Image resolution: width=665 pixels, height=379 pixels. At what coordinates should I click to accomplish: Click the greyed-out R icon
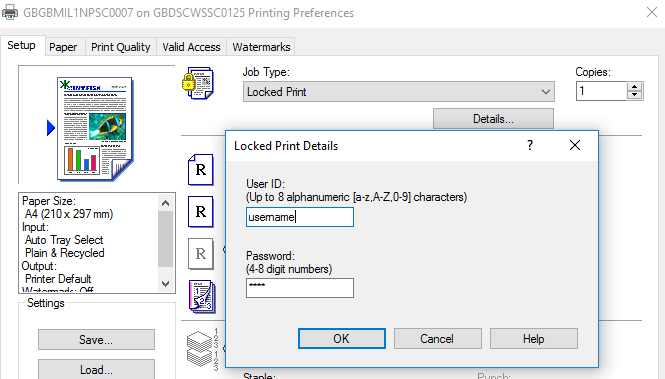pyautogui.click(x=201, y=254)
